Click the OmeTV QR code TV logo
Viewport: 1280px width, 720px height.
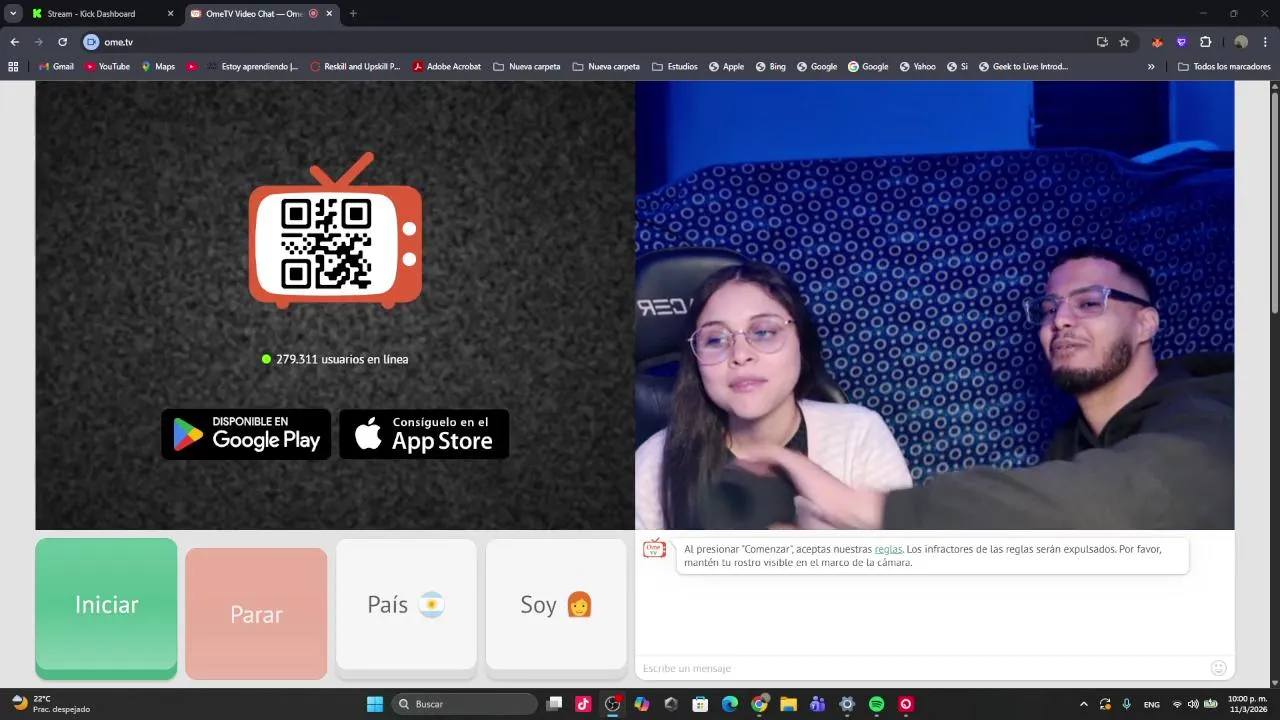(x=335, y=231)
